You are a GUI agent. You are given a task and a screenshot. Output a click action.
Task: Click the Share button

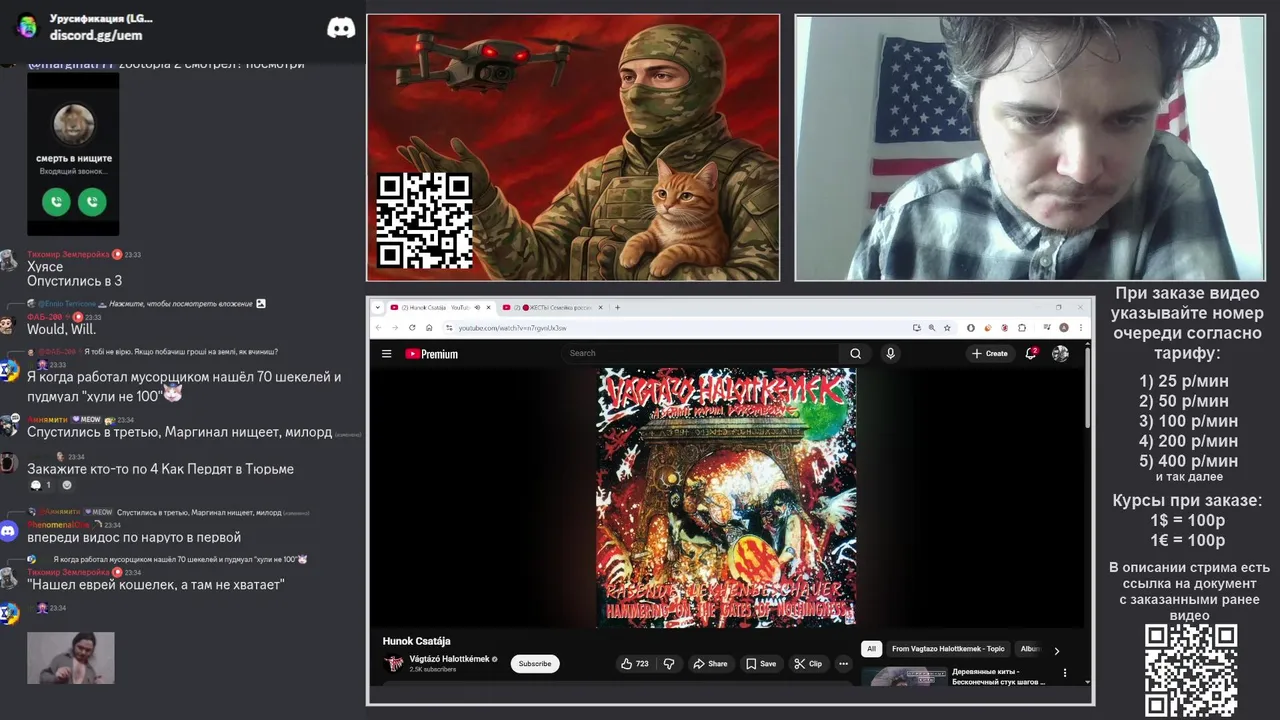(709, 664)
